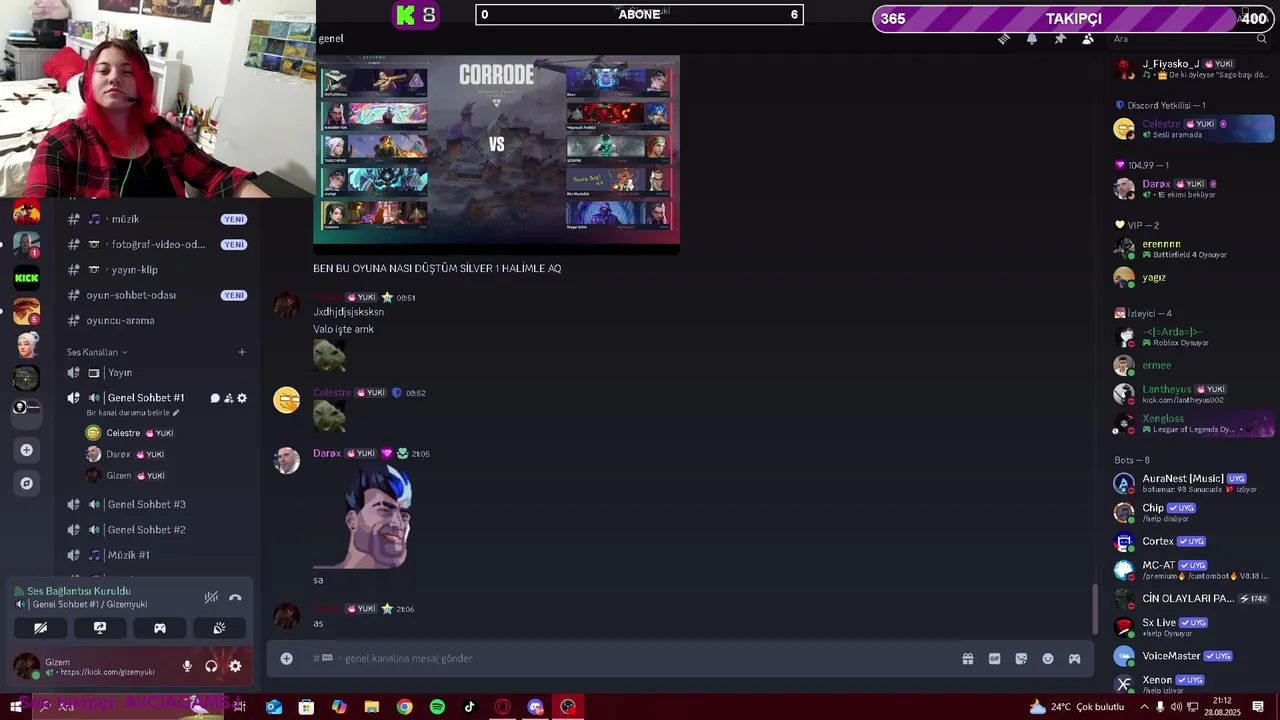Screen dimensions: 1280x720
Task: Add a server with plus icon
Action: coord(27,450)
